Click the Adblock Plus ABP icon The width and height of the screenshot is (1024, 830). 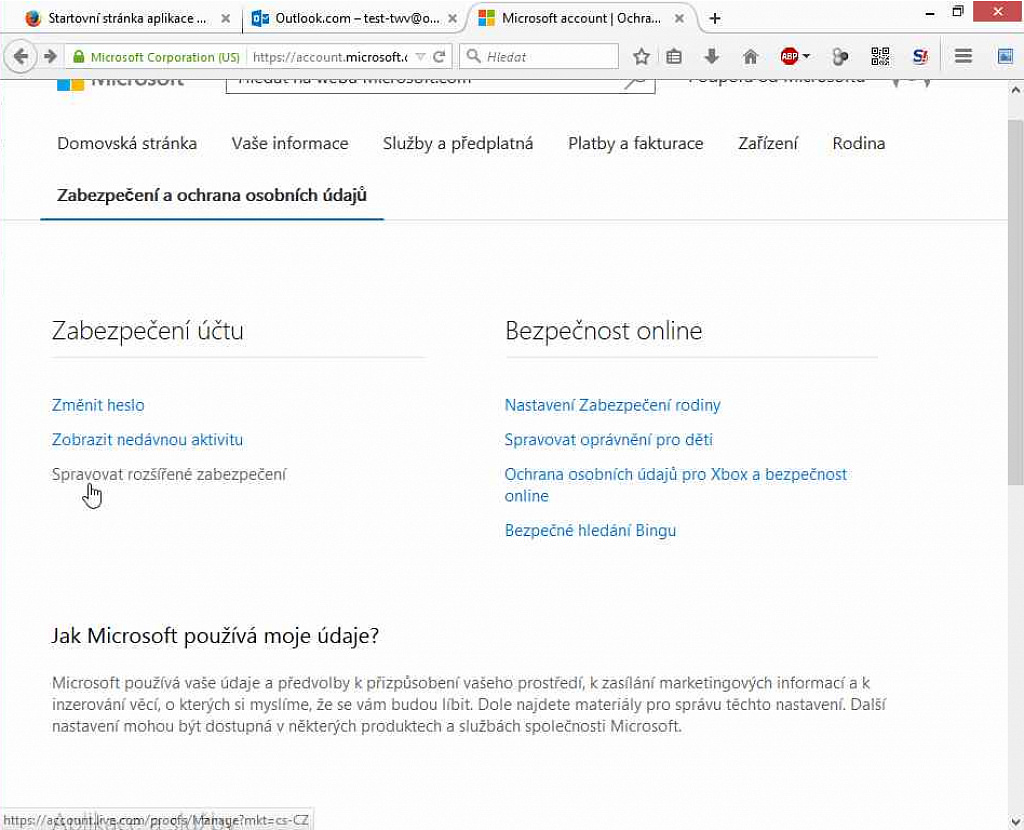point(789,57)
